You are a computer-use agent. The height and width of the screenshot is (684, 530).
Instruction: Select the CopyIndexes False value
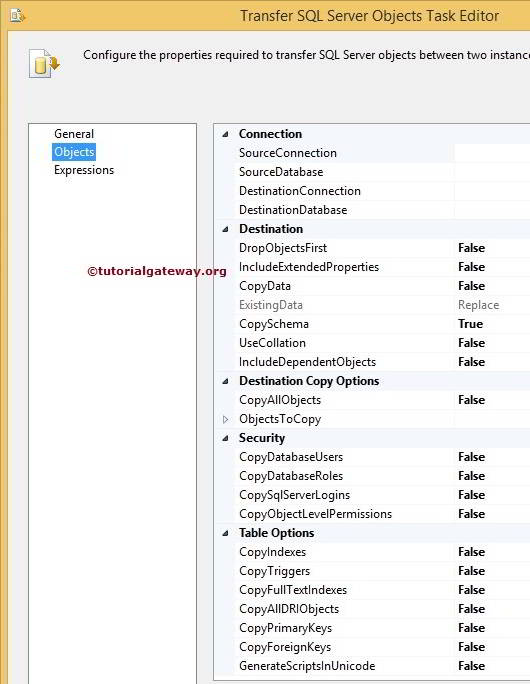[x=472, y=552]
